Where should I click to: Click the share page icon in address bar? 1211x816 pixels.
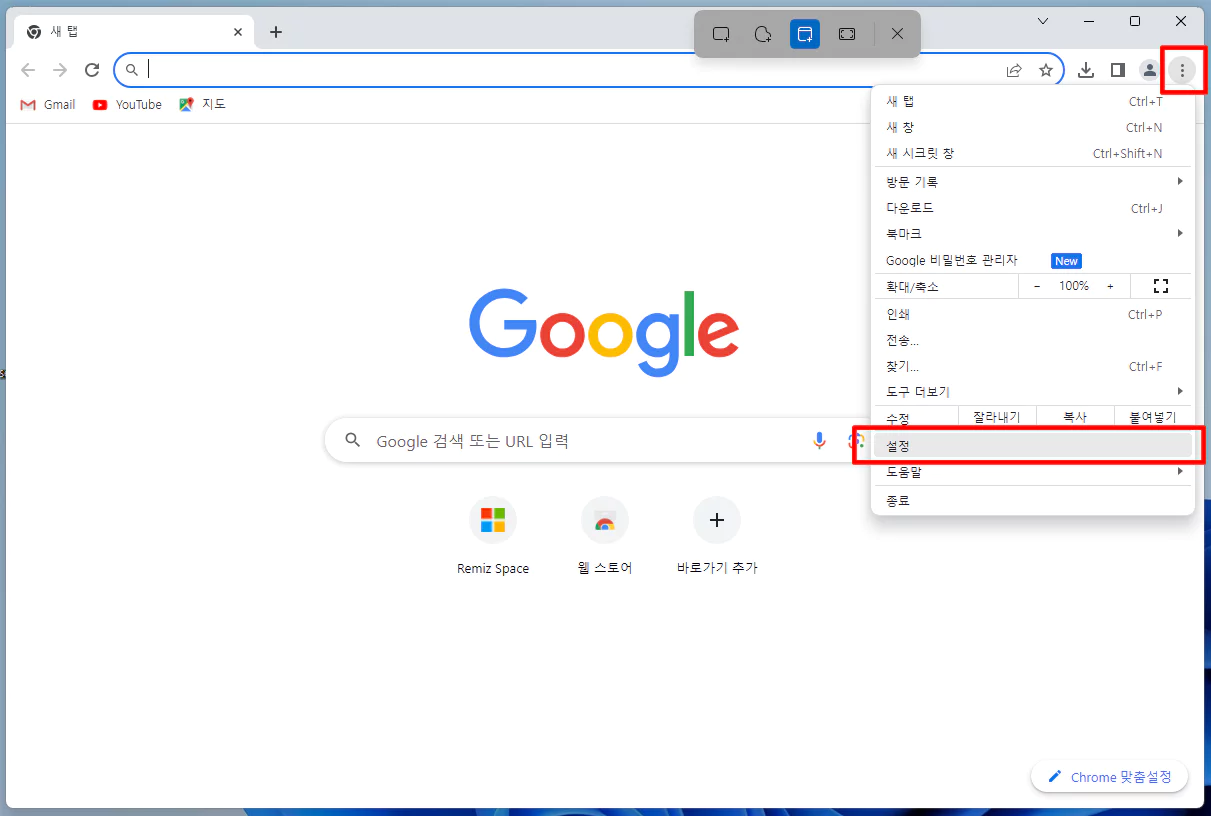[1014, 70]
